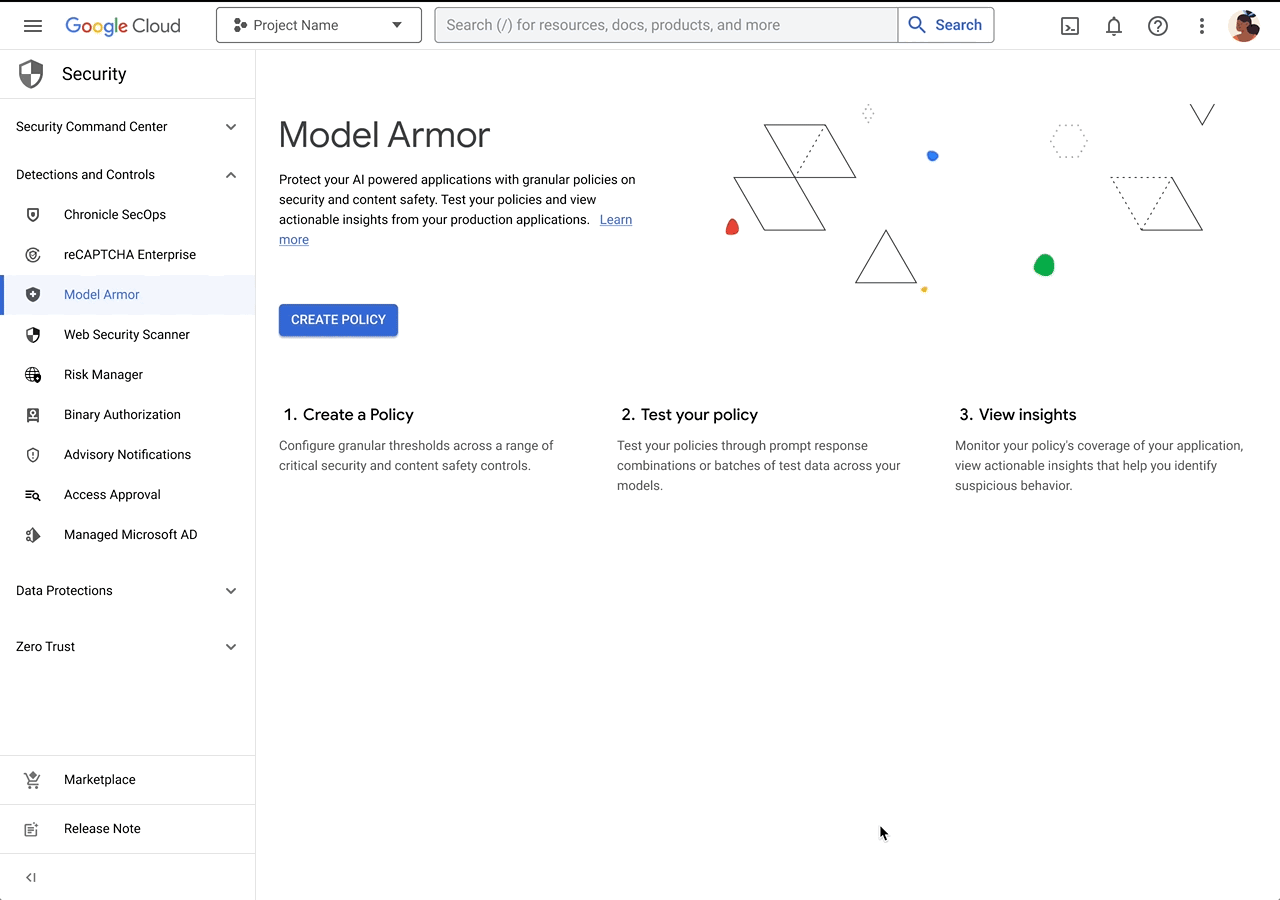Viewport: 1280px width, 900px height.
Task: Click the Access Approval icon
Action: tap(33, 495)
